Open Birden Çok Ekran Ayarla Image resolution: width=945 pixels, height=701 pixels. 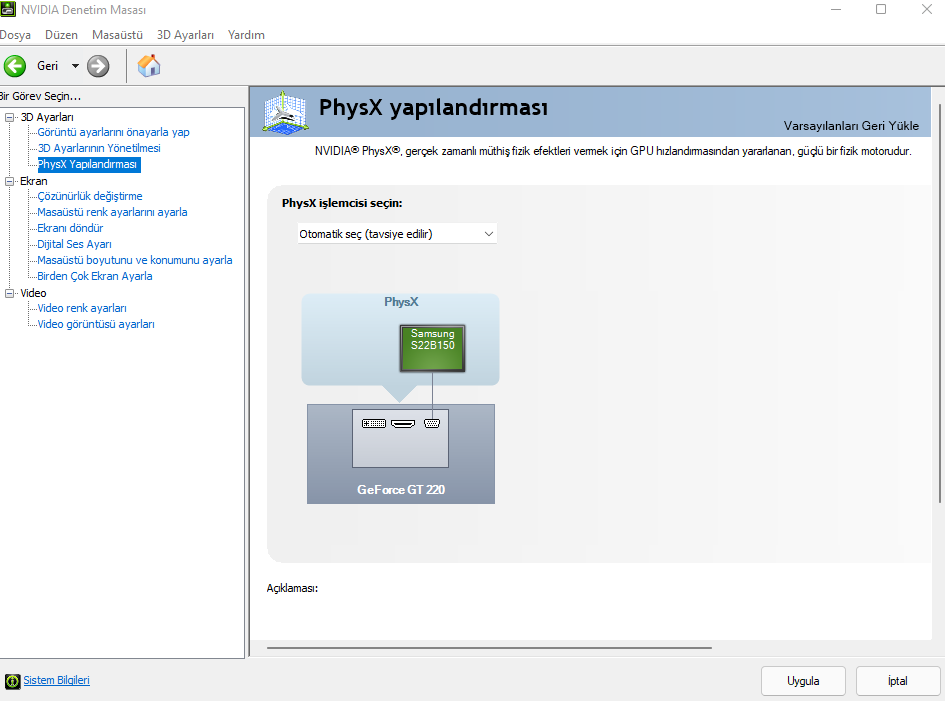[x=95, y=276]
